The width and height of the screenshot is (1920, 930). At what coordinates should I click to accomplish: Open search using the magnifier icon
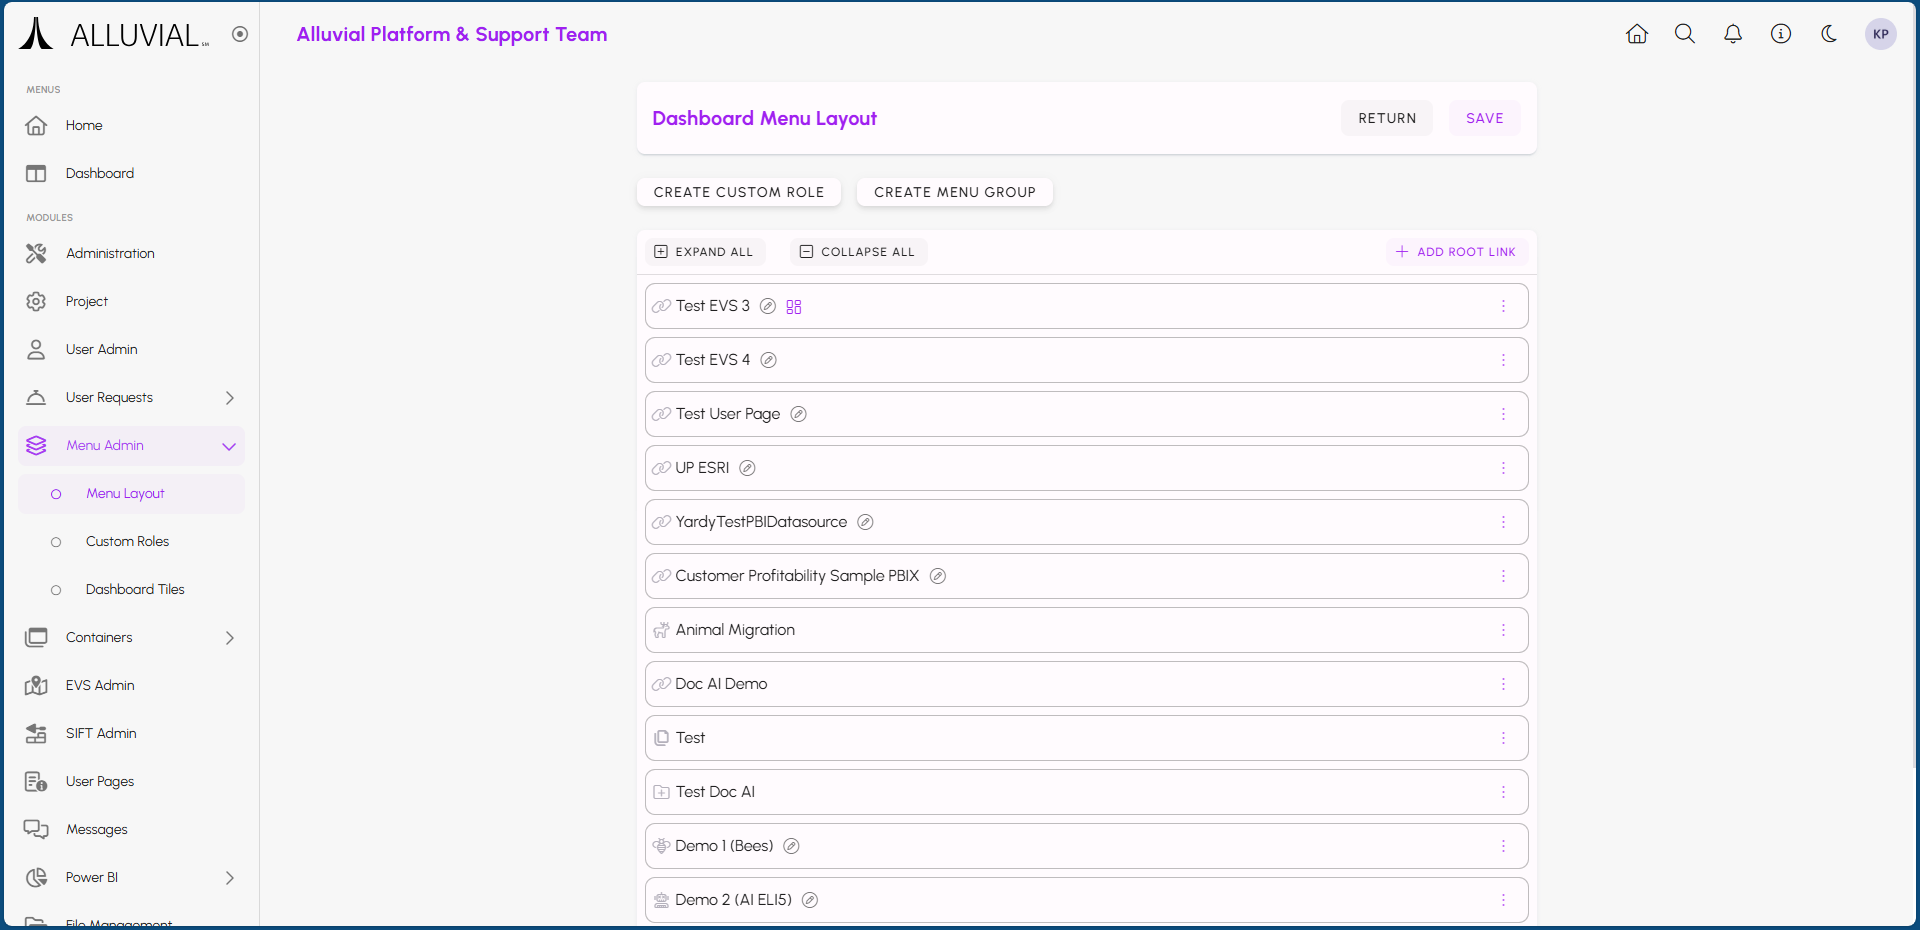point(1685,34)
